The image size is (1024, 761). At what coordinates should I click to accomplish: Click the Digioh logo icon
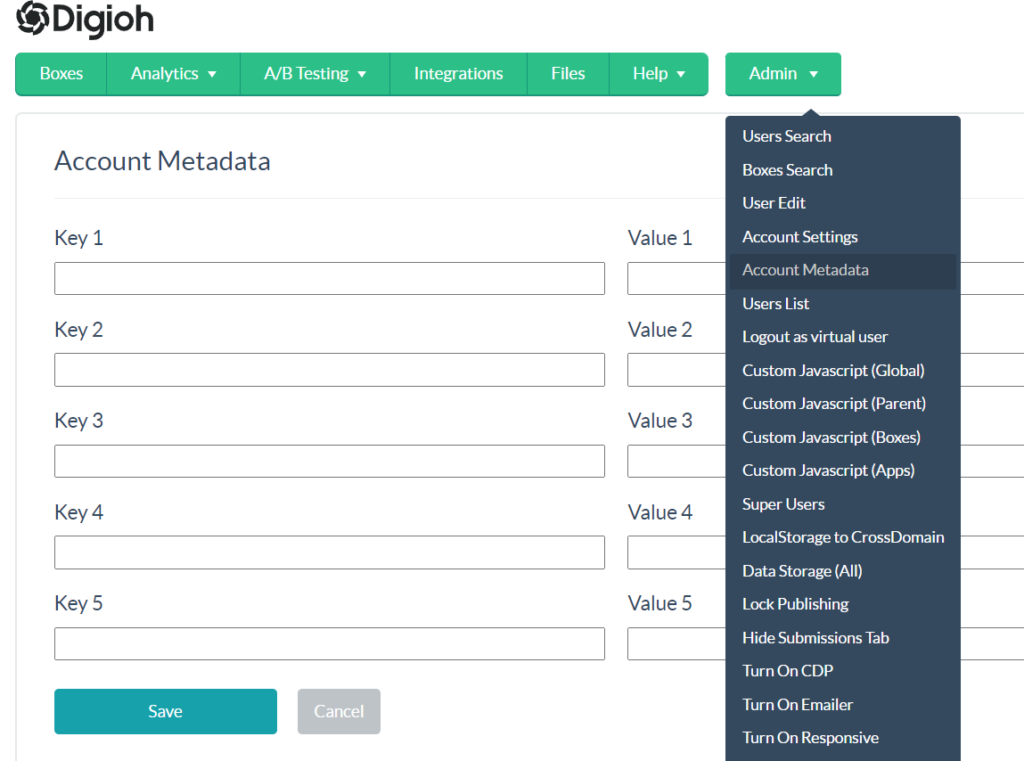pyautogui.click(x=28, y=18)
